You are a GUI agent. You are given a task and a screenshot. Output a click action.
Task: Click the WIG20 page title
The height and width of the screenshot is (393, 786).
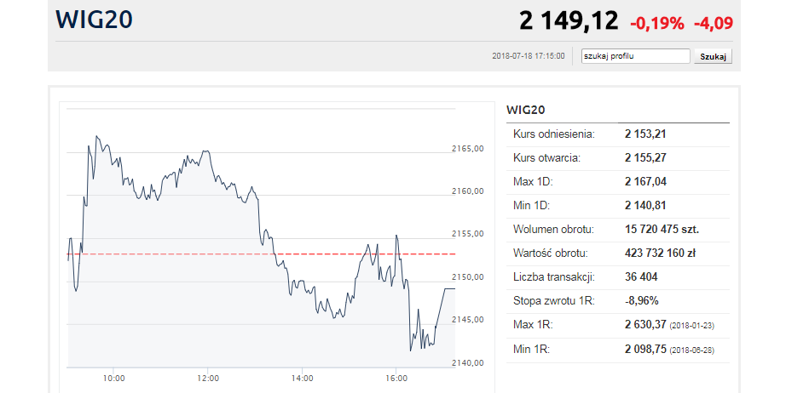(94, 20)
